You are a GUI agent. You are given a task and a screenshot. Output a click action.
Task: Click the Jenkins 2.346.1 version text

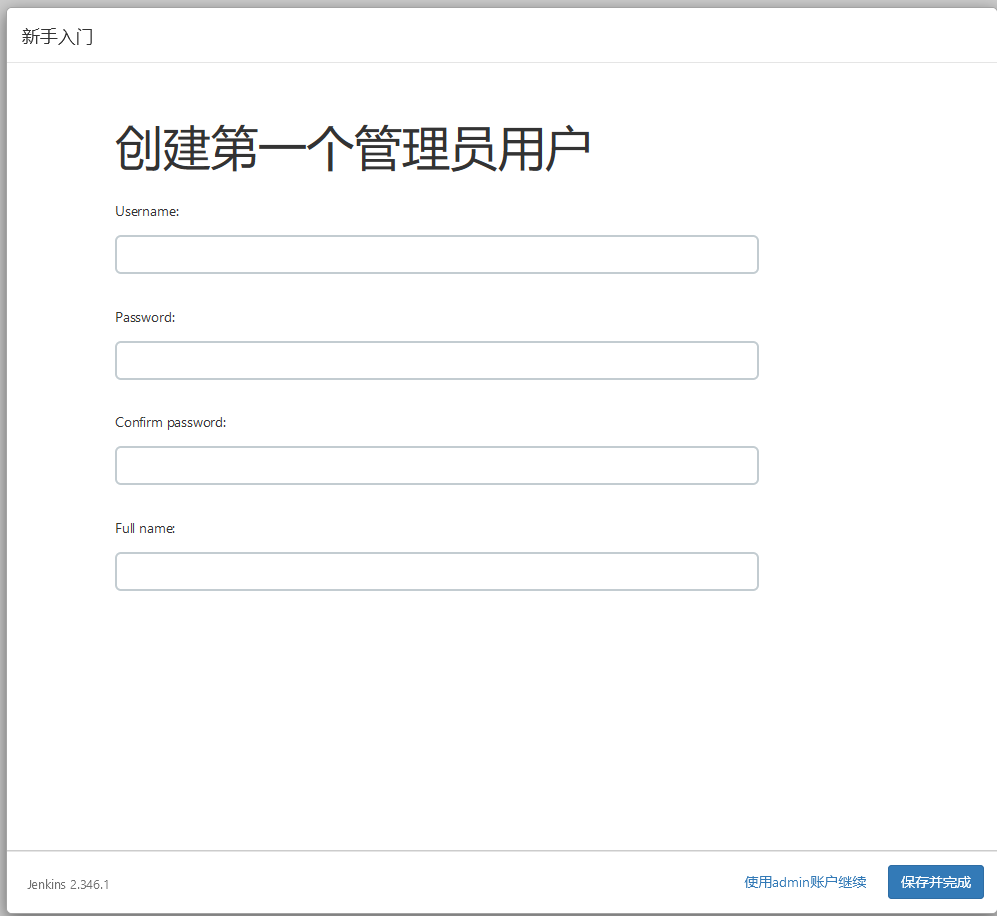click(68, 884)
